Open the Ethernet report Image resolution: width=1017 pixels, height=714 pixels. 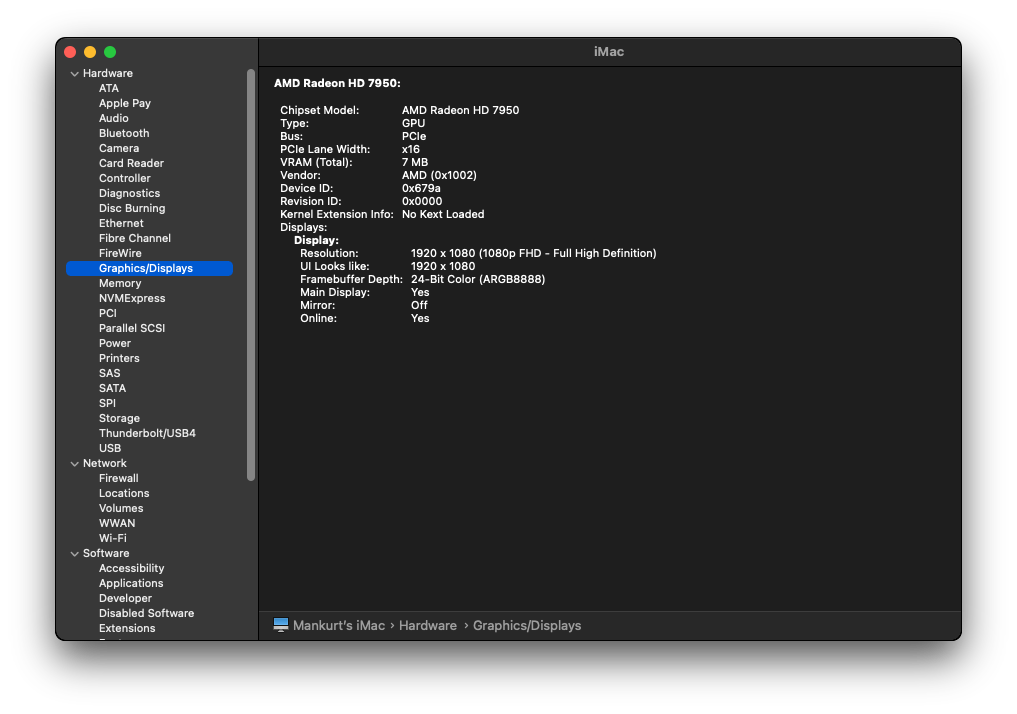pyautogui.click(x=120, y=222)
